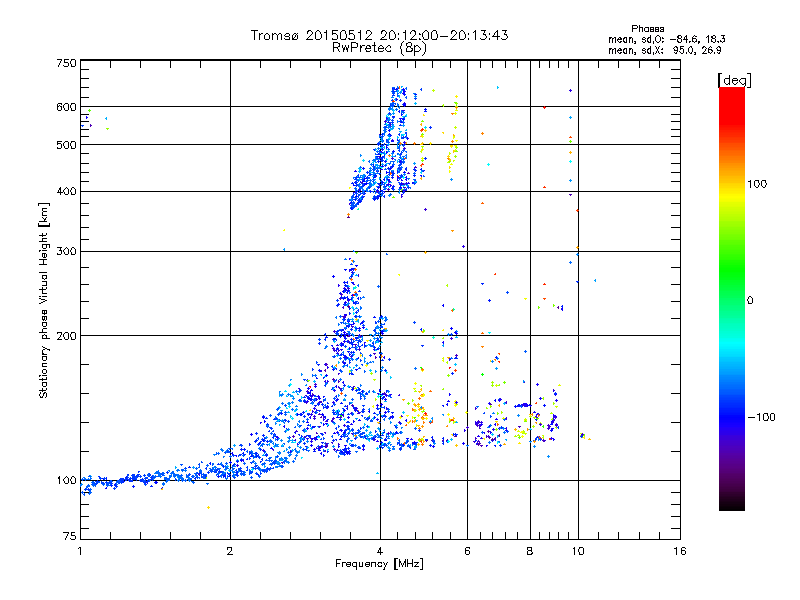Click the y-axis tick label "500"
The width and height of the screenshot is (800, 600).
coord(66,145)
